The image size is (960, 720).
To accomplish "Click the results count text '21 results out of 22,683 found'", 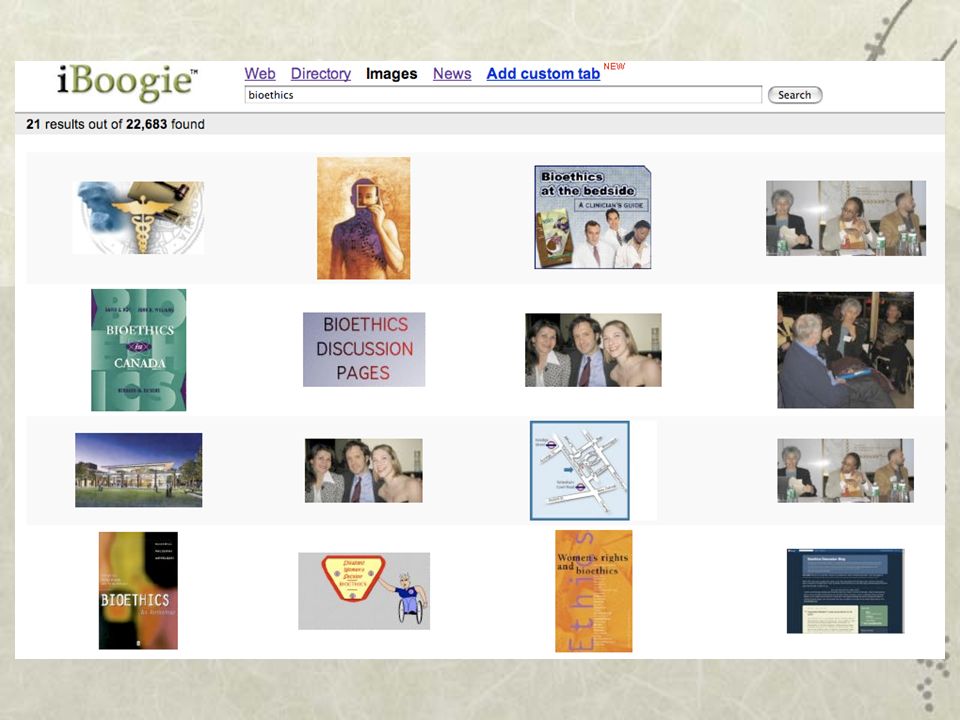I will tap(115, 124).
